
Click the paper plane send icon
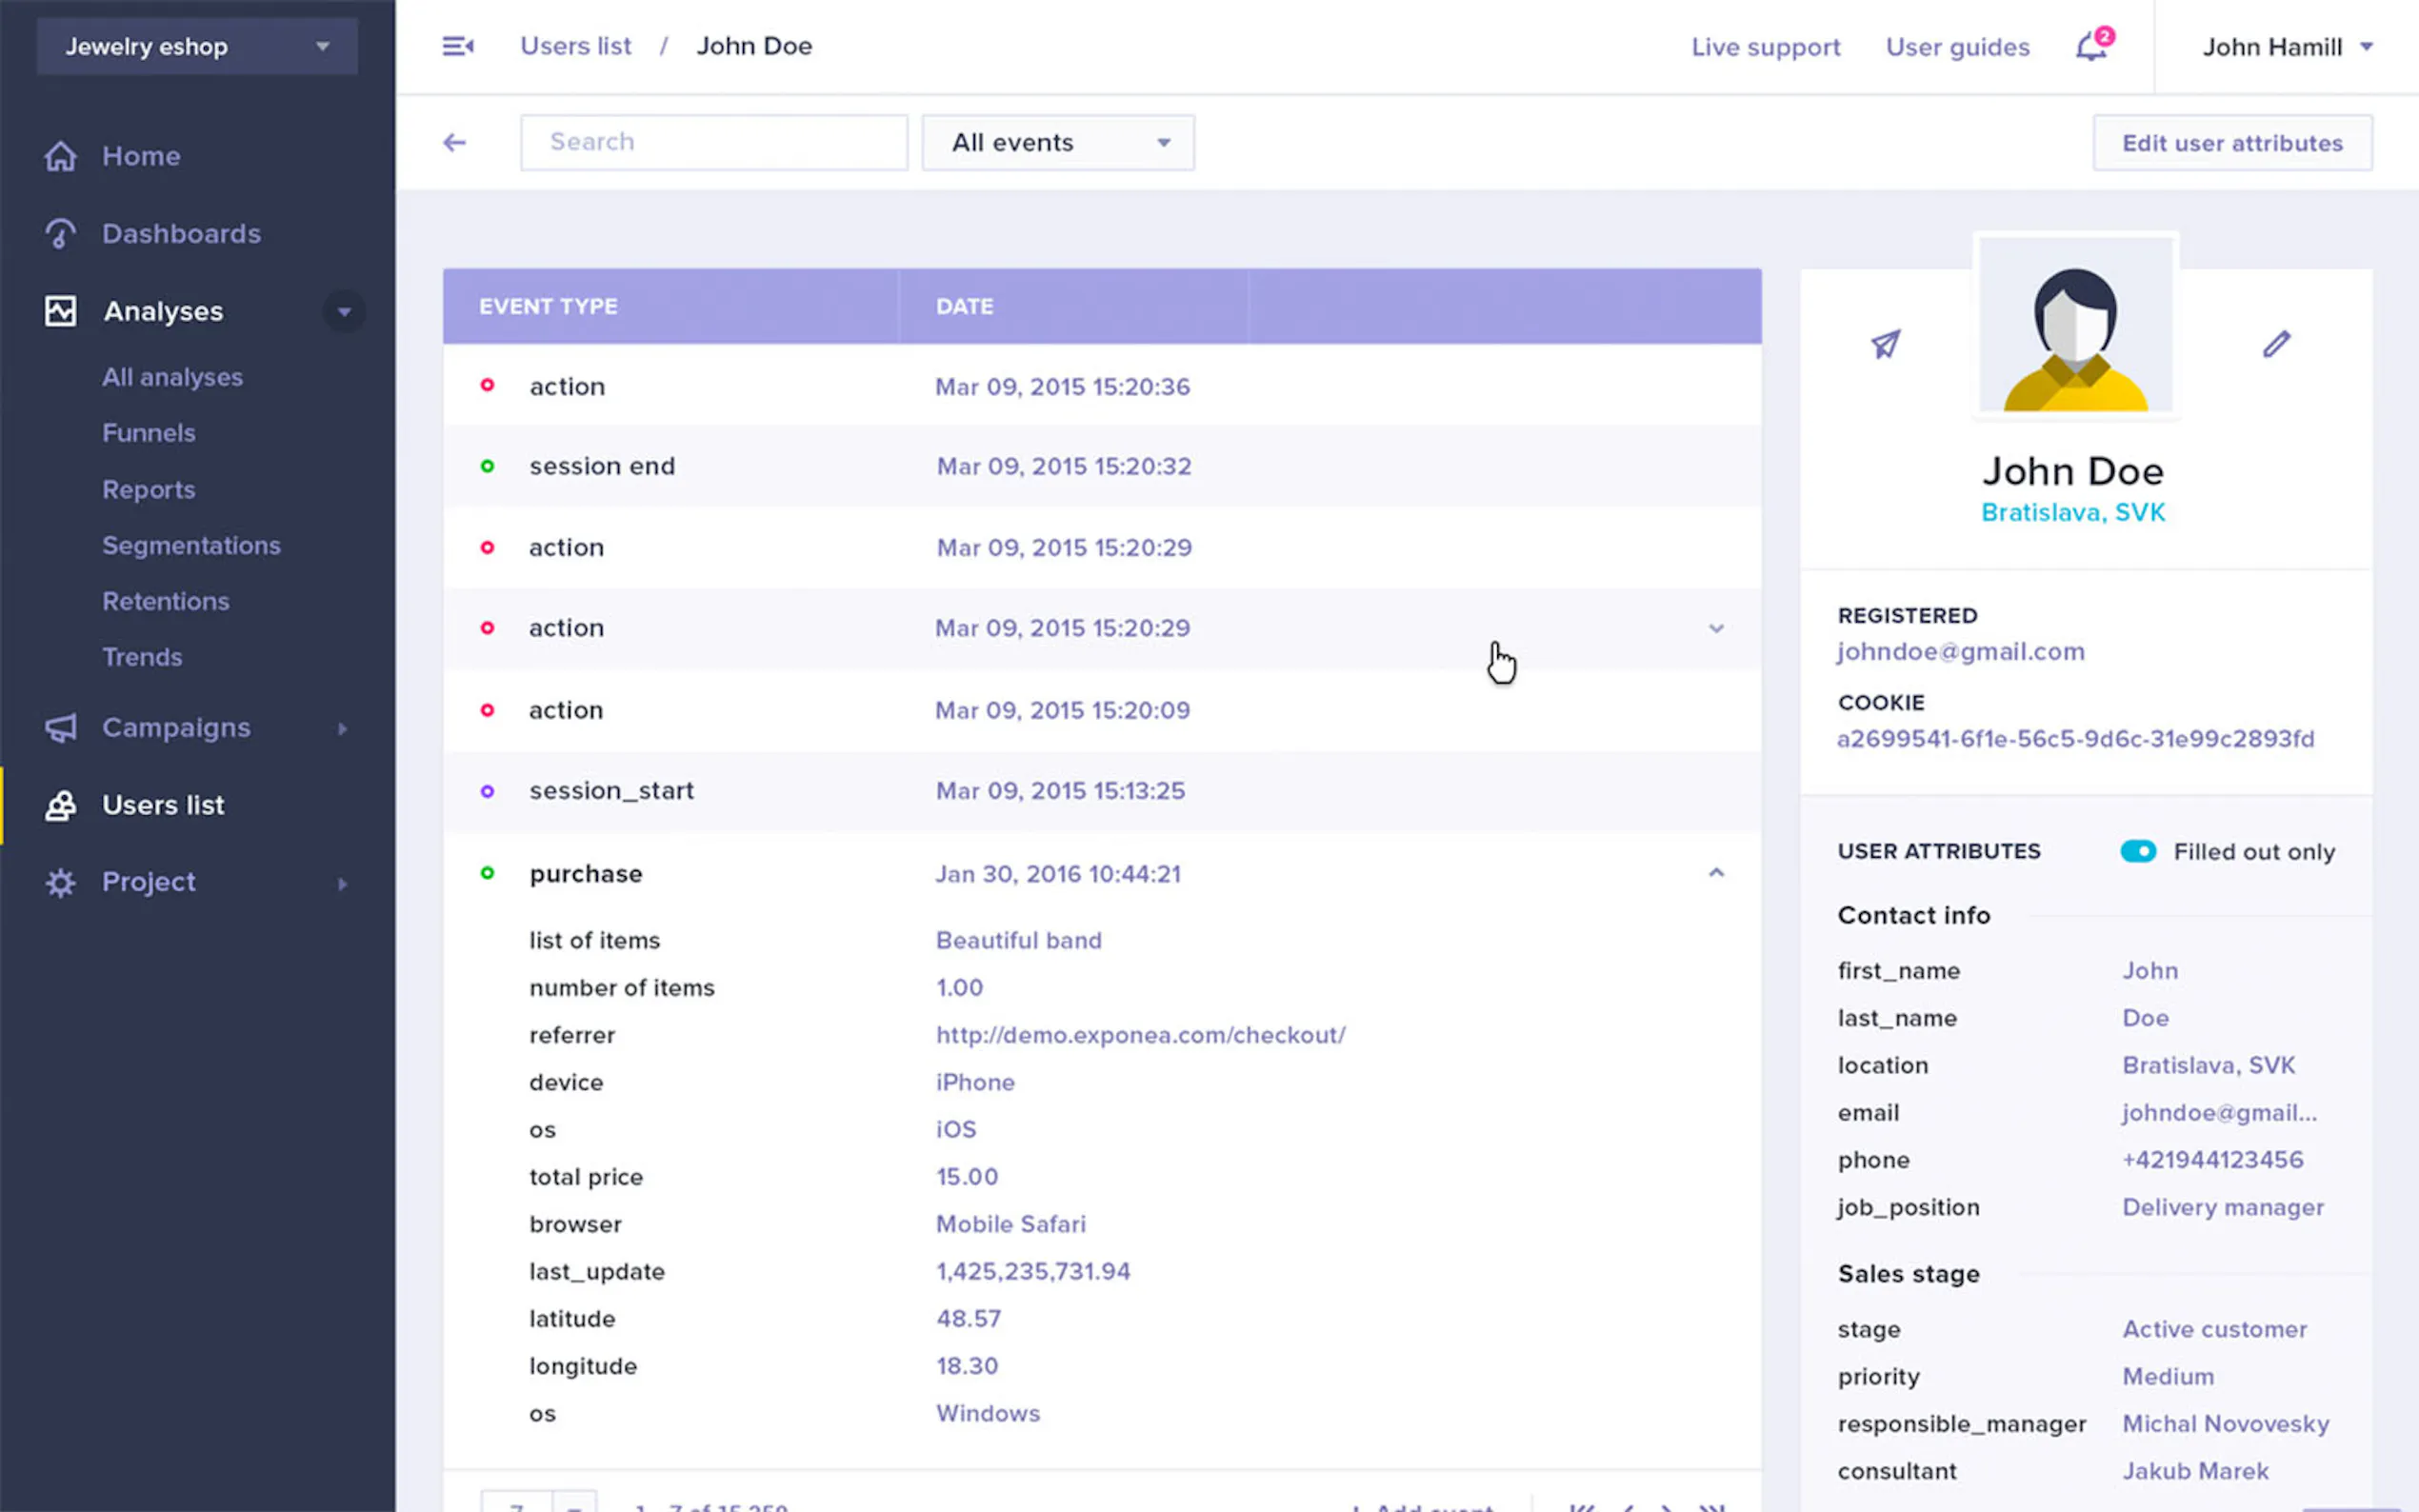[x=1885, y=345]
